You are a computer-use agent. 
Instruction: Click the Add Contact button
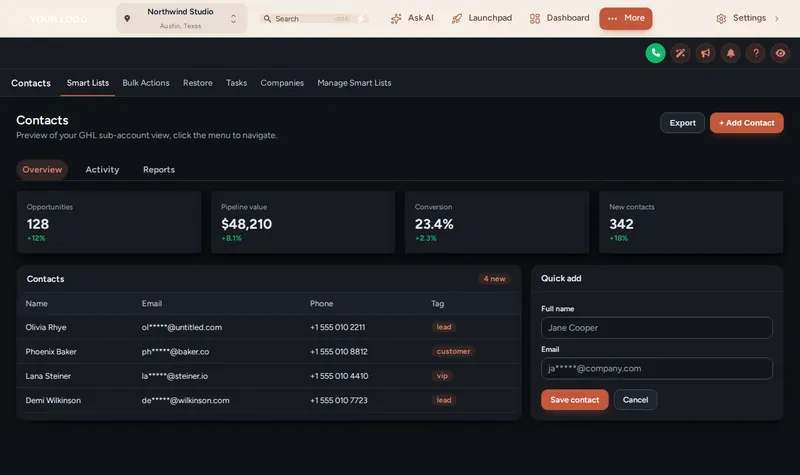point(746,123)
